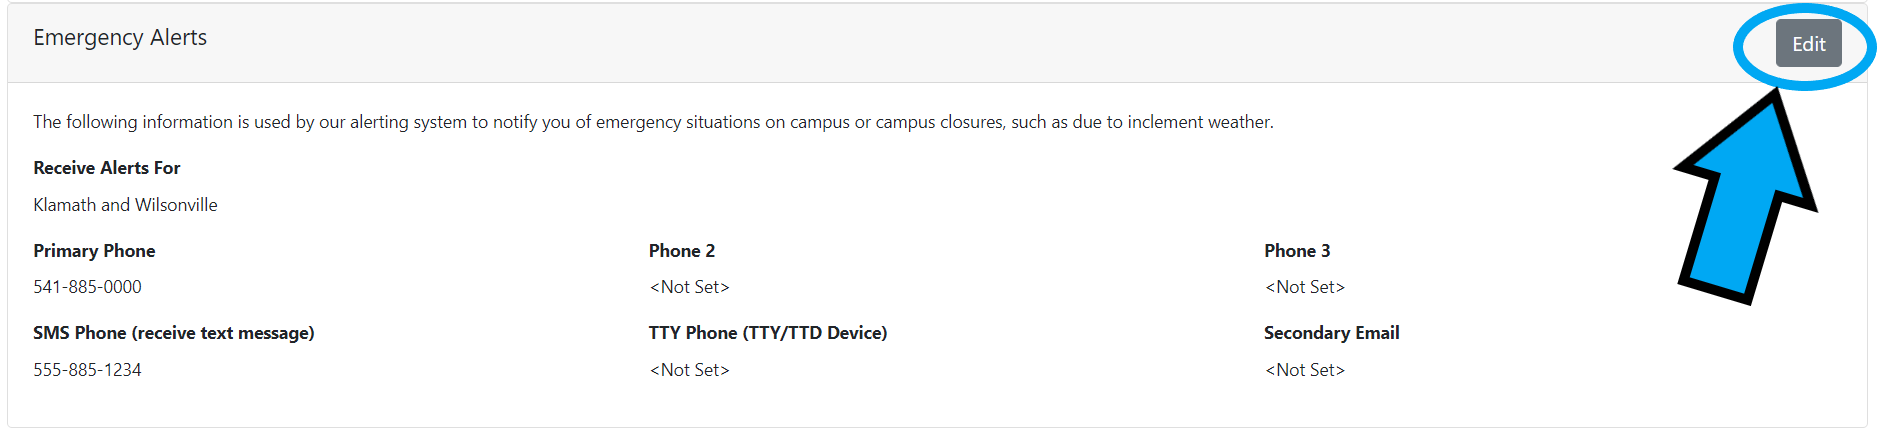Click the Emergency Alerts panel heading
The width and height of the screenshot is (1877, 431).
tap(120, 38)
